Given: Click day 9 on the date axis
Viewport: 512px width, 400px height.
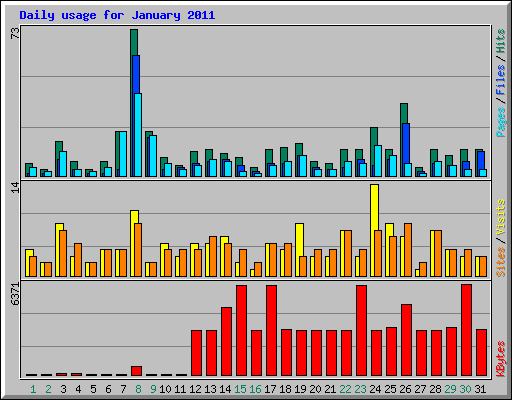Looking at the screenshot, I should (x=153, y=389).
